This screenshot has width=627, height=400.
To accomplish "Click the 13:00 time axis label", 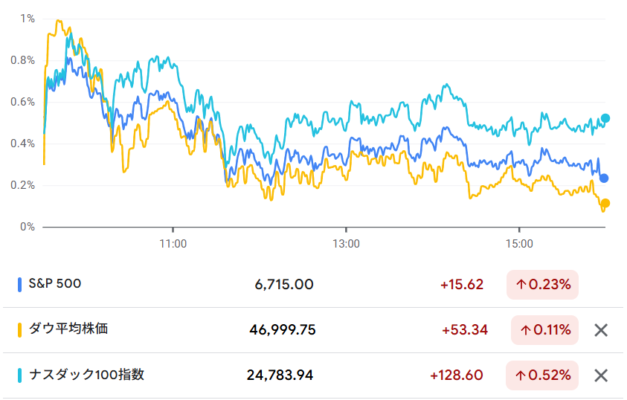I will [346, 243].
